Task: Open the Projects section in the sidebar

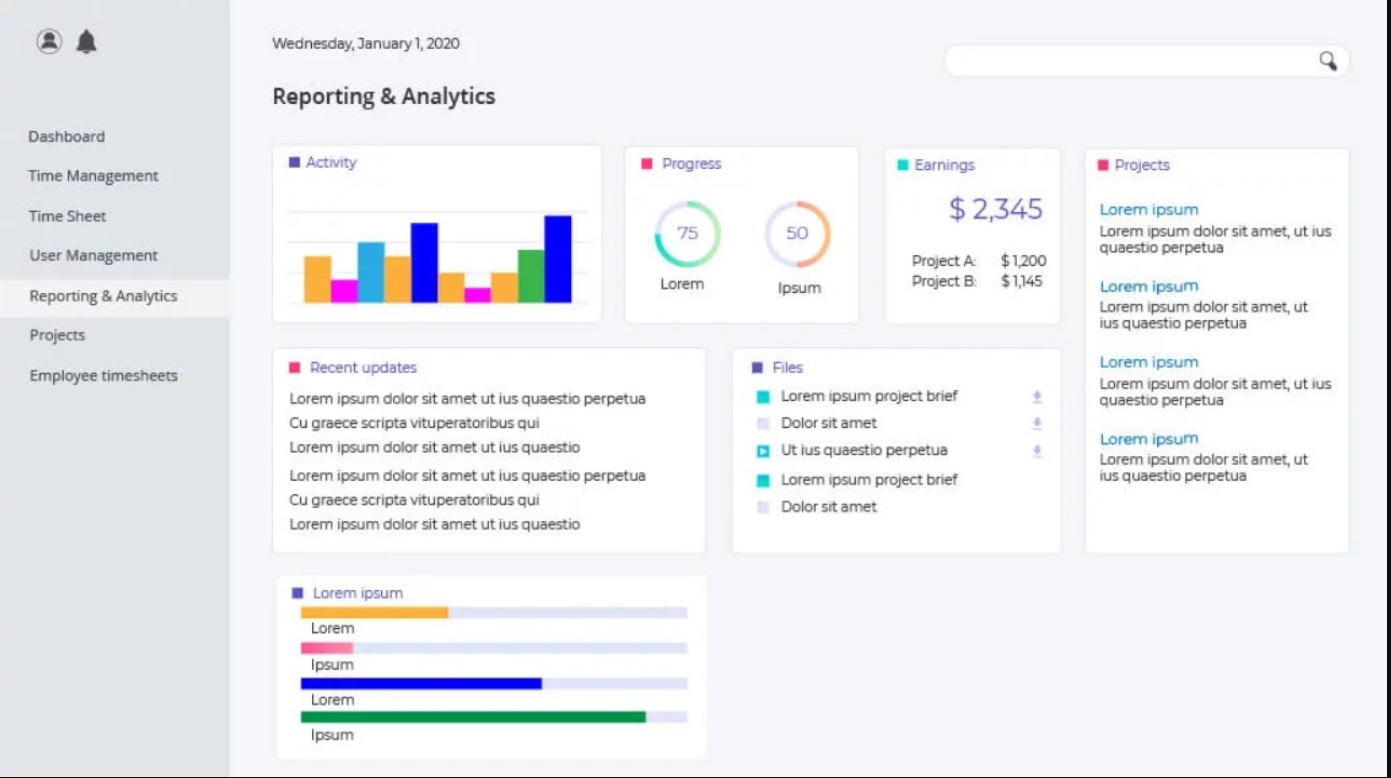Action: (57, 335)
